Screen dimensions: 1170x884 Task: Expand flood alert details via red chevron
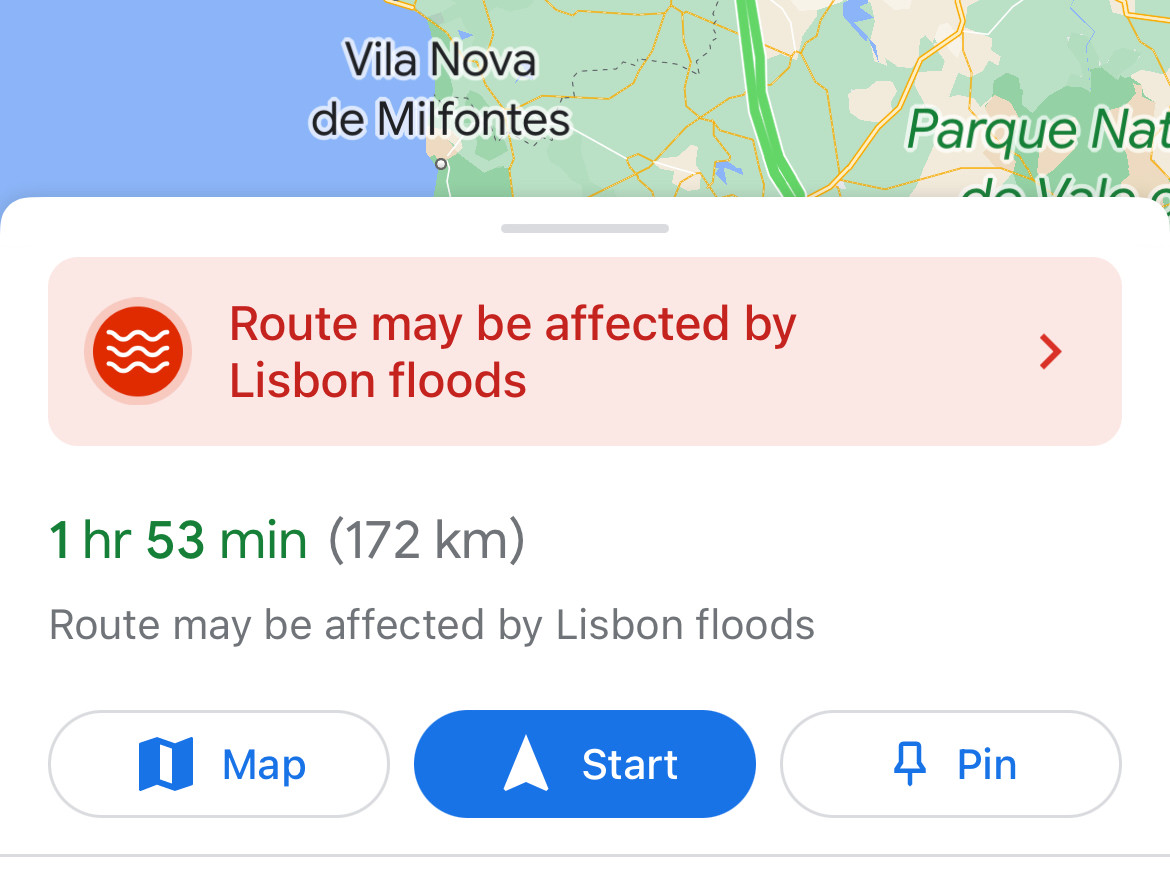(1049, 352)
